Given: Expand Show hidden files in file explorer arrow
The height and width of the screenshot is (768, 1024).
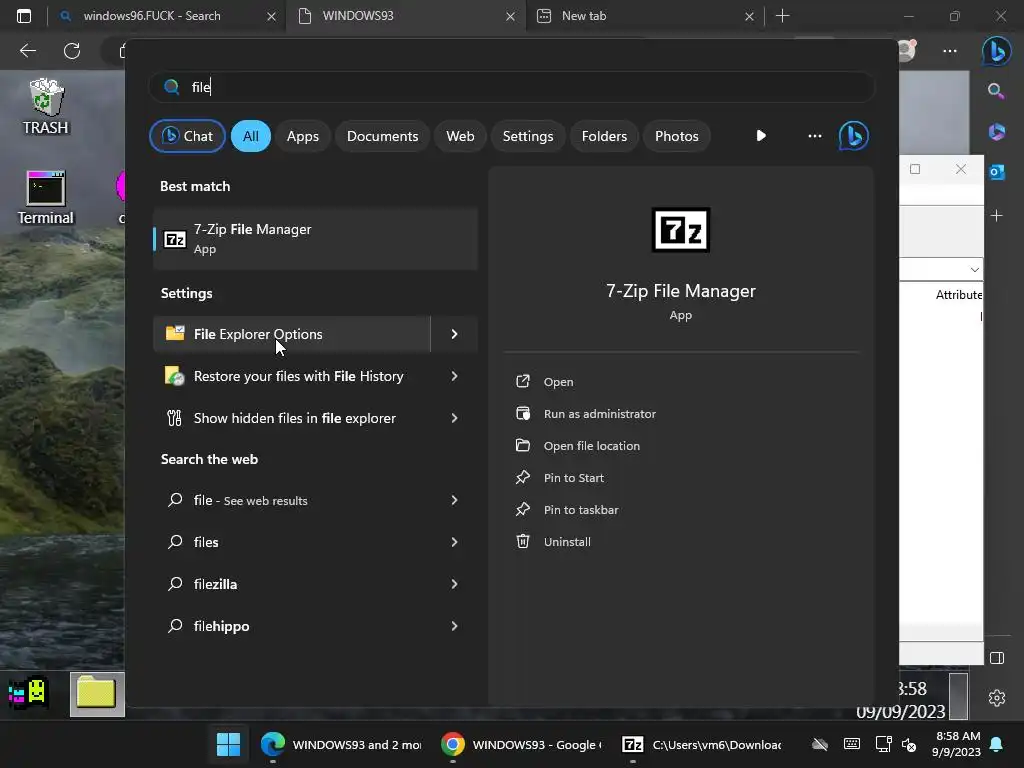Looking at the screenshot, I should tap(455, 418).
